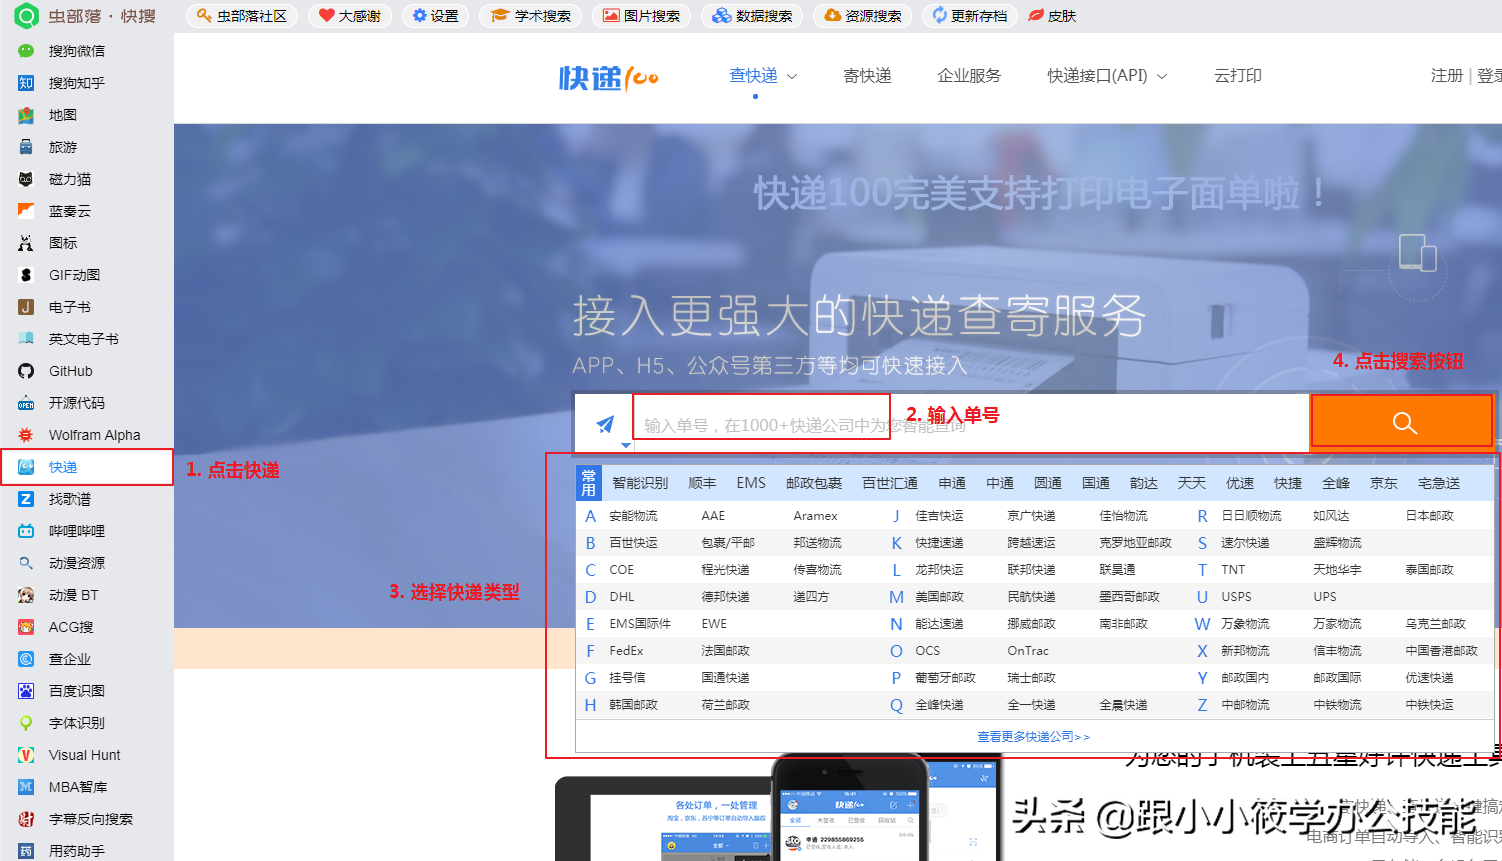Click the 虫部落·快搜 logo icon
The image size is (1502, 861).
26,16
